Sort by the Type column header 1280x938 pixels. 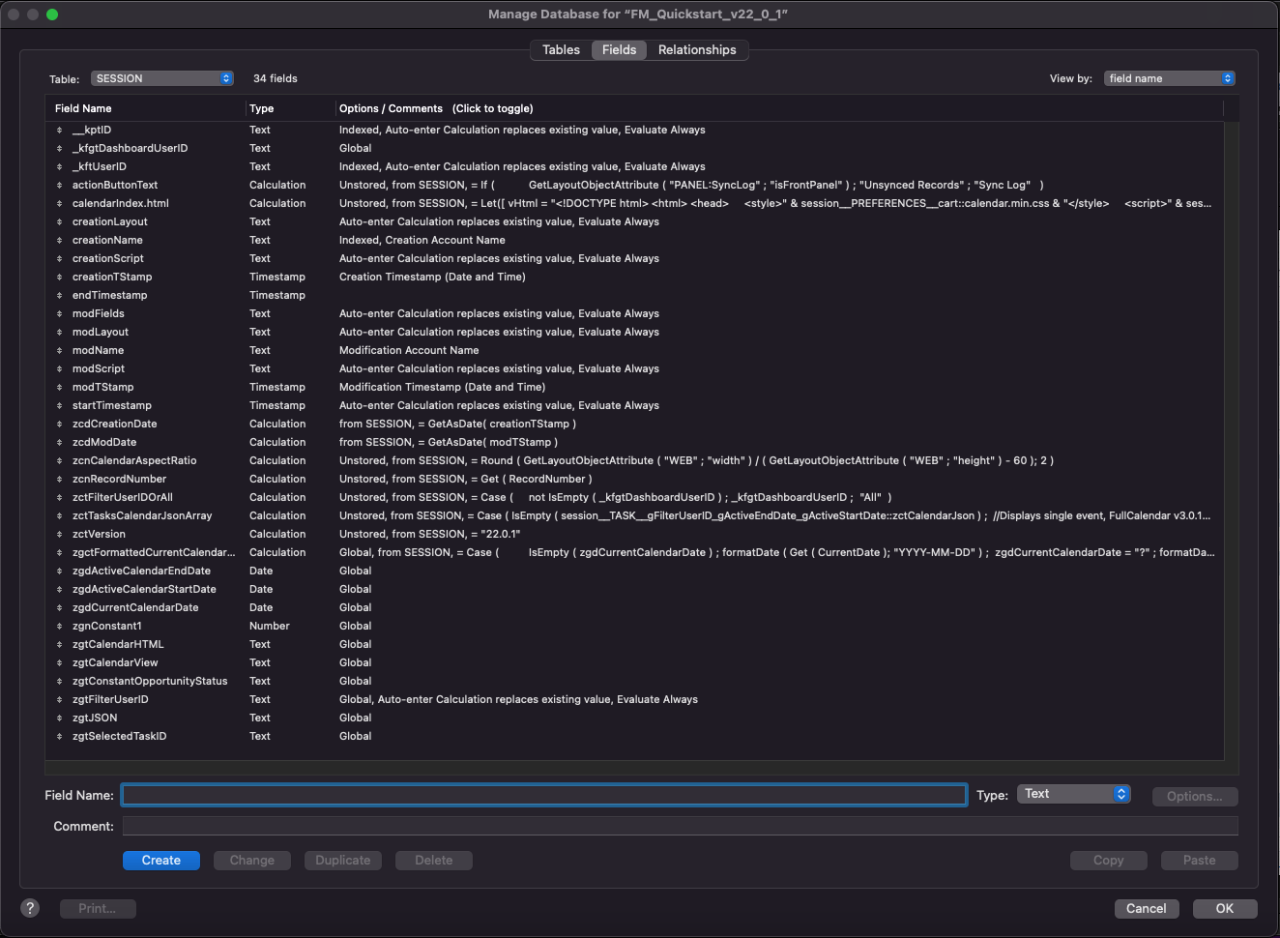coord(290,108)
